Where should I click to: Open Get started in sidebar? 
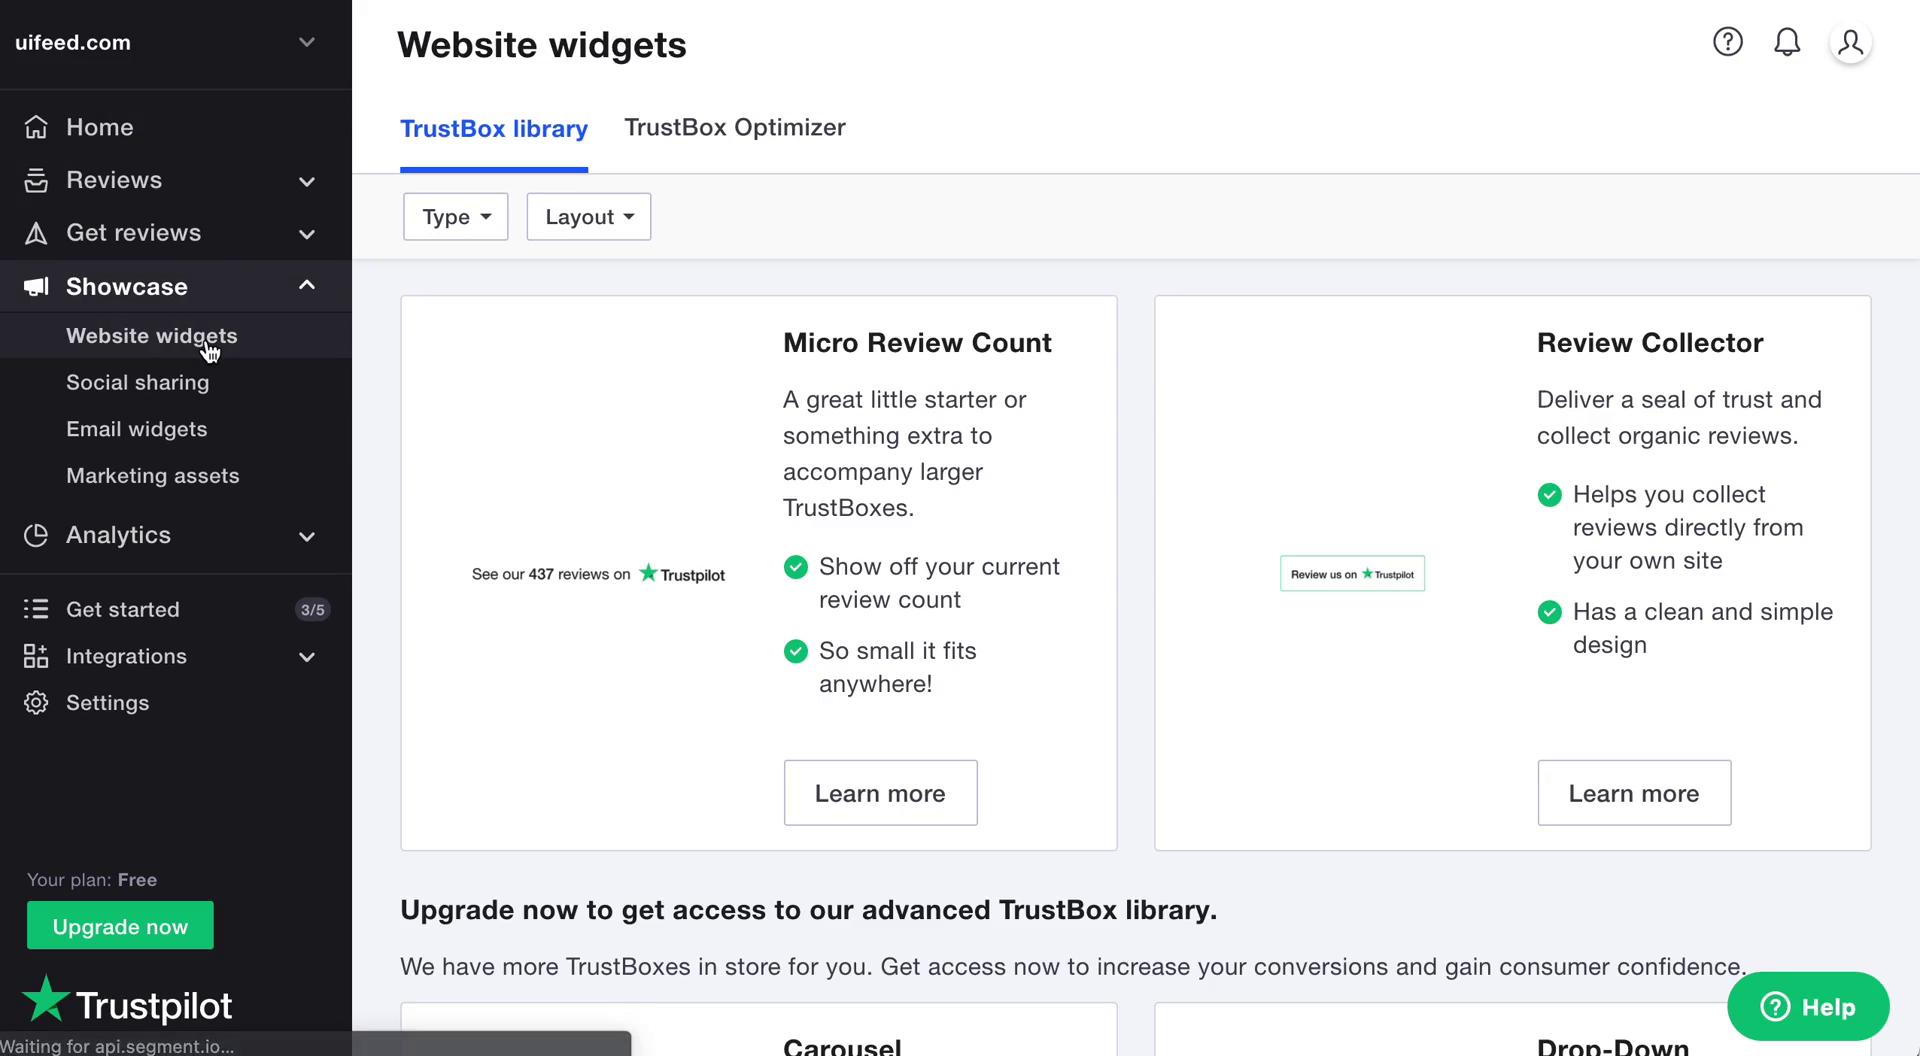click(x=123, y=609)
